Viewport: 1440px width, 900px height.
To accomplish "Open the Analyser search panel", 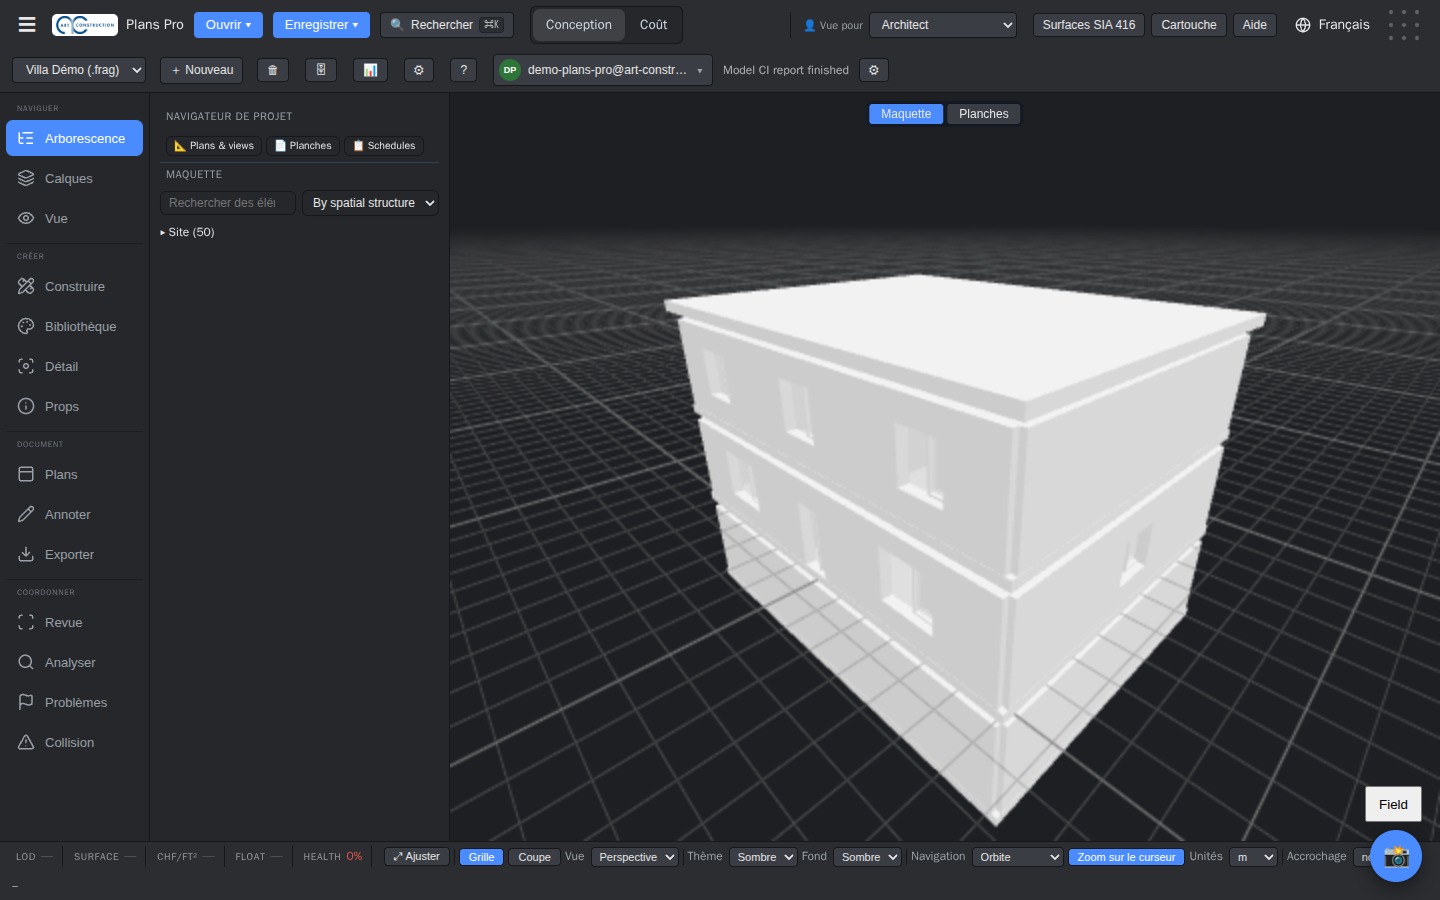I will point(75,662).
